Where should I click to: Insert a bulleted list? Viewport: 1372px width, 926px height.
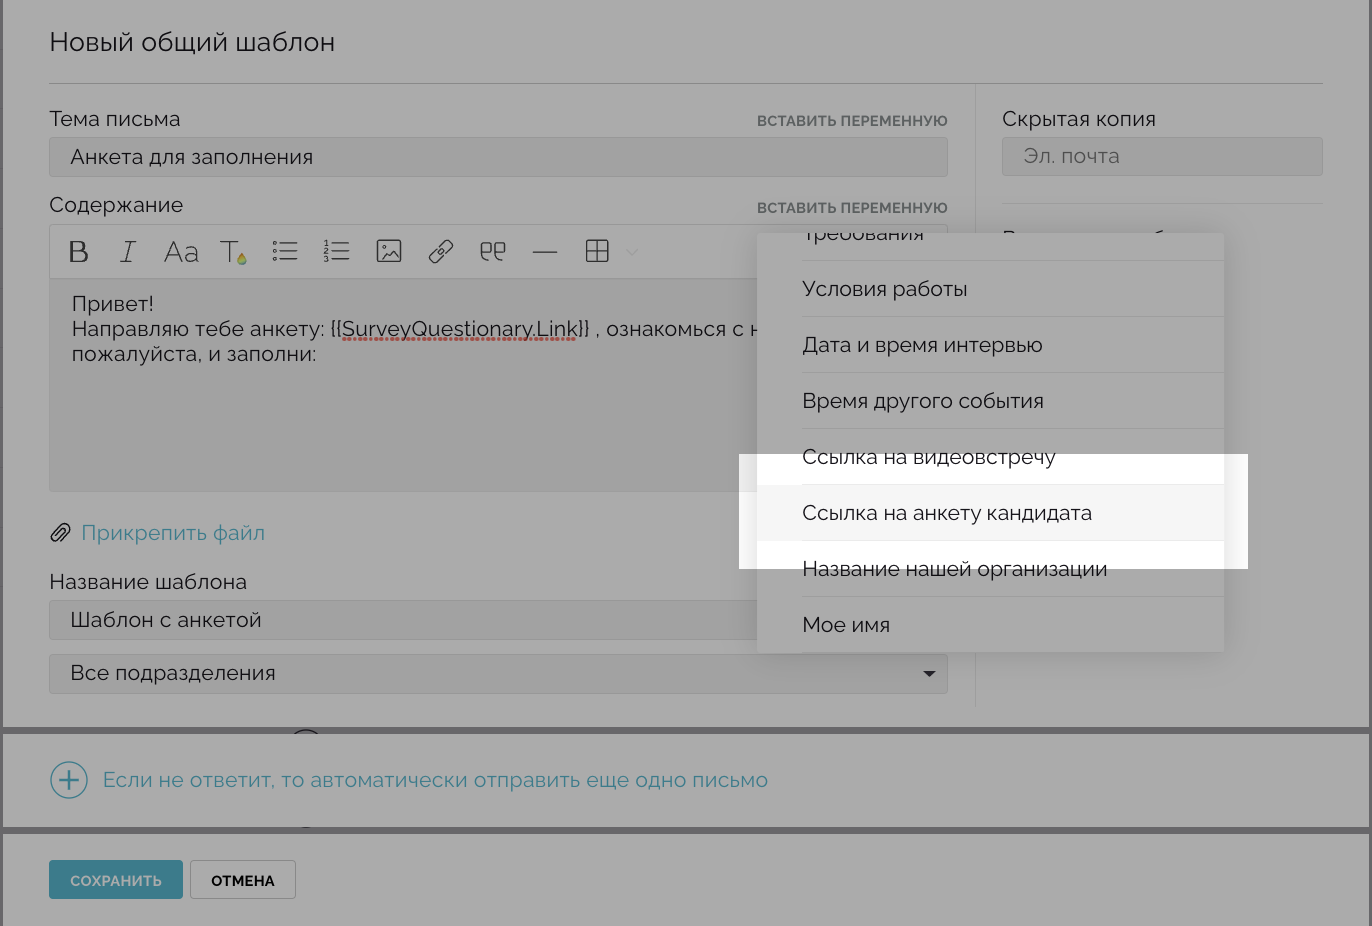pos(285,252)
